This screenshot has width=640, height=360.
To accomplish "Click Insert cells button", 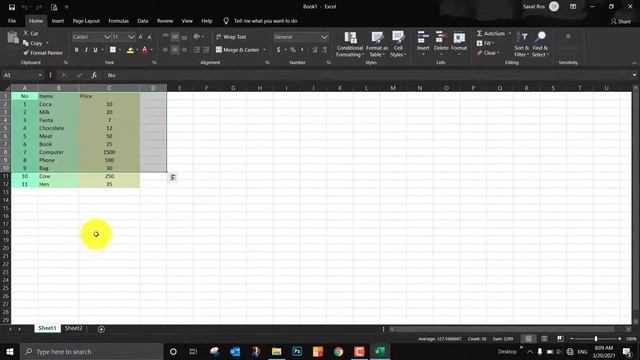I will [x=423, y=44].
